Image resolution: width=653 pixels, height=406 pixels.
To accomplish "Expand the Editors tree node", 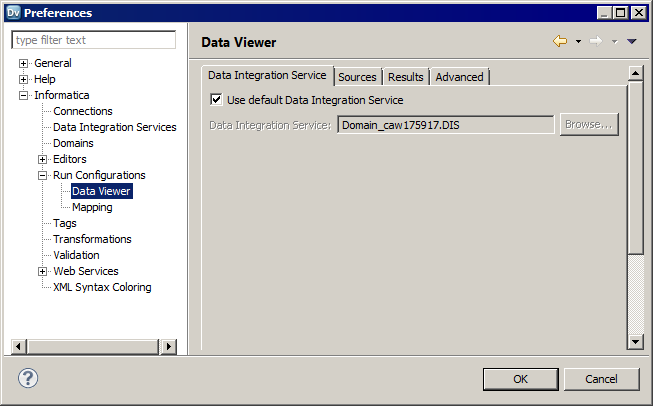I will tap(43, 159).
